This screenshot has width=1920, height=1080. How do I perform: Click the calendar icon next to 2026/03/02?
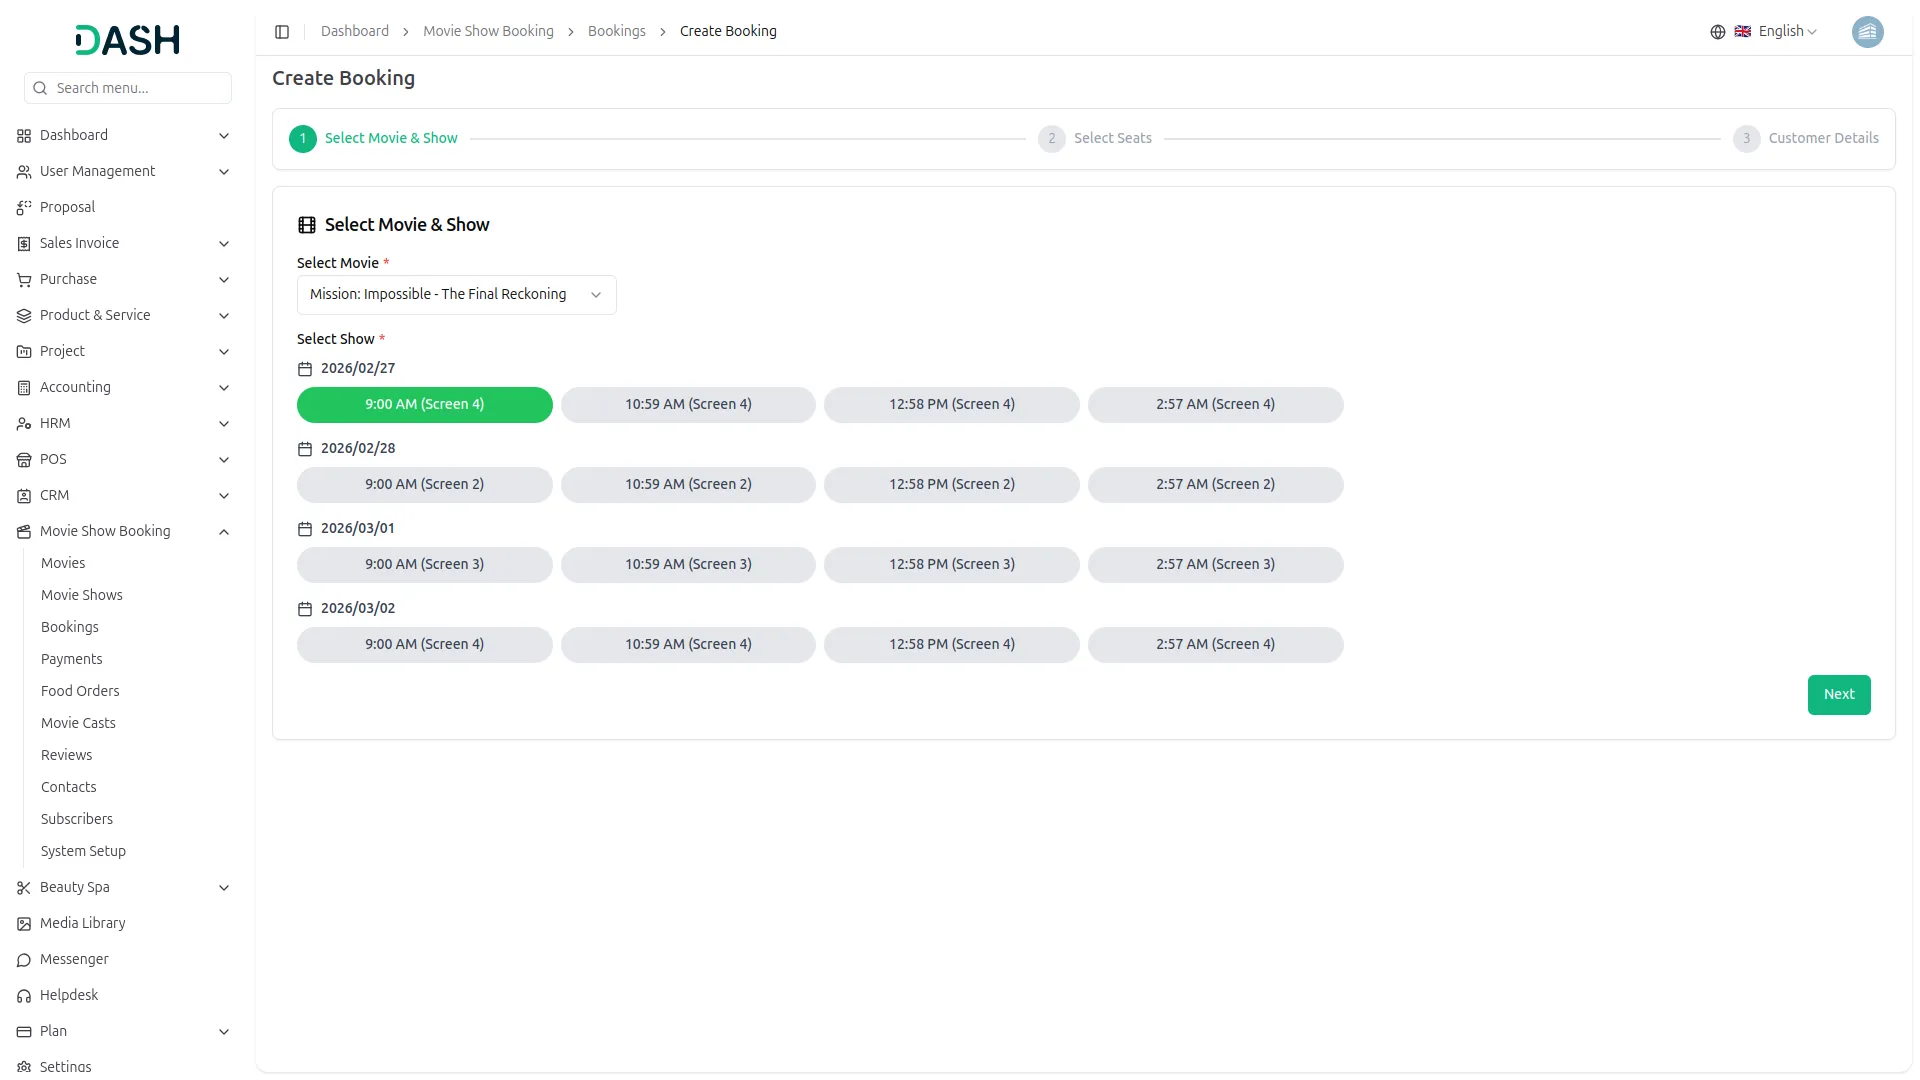305,609
